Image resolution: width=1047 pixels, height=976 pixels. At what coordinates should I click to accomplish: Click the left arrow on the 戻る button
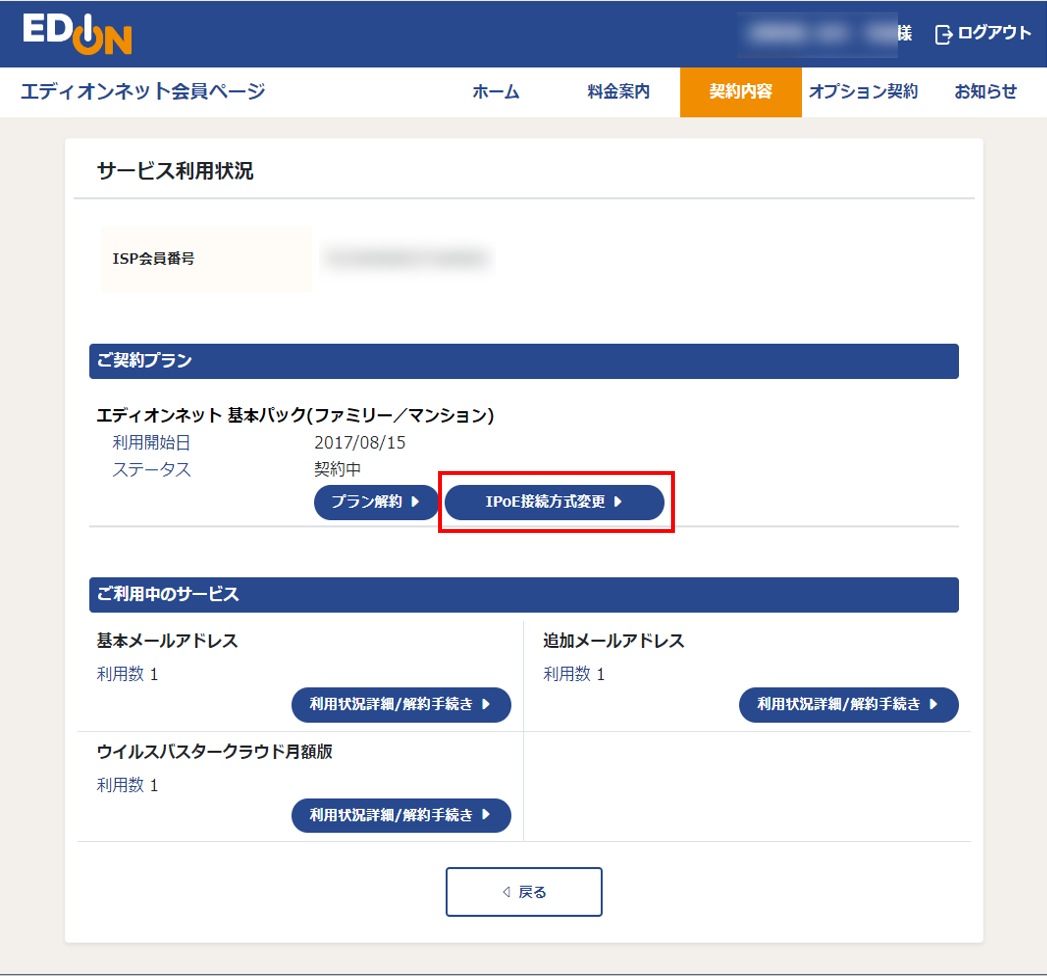click(x=506, y=892)
